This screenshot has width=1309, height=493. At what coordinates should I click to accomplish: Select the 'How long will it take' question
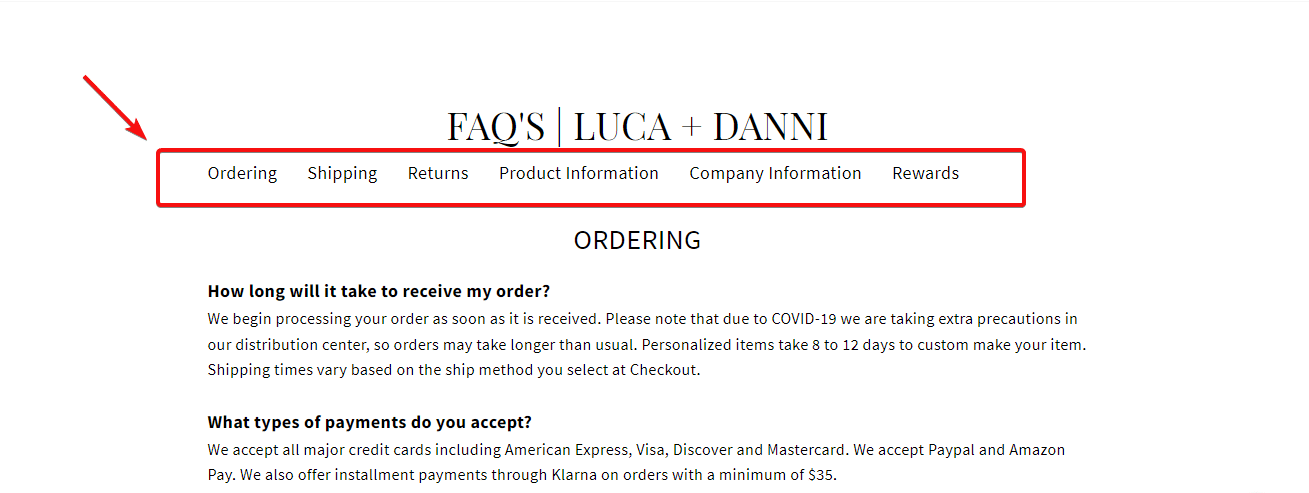pos(379,291)
